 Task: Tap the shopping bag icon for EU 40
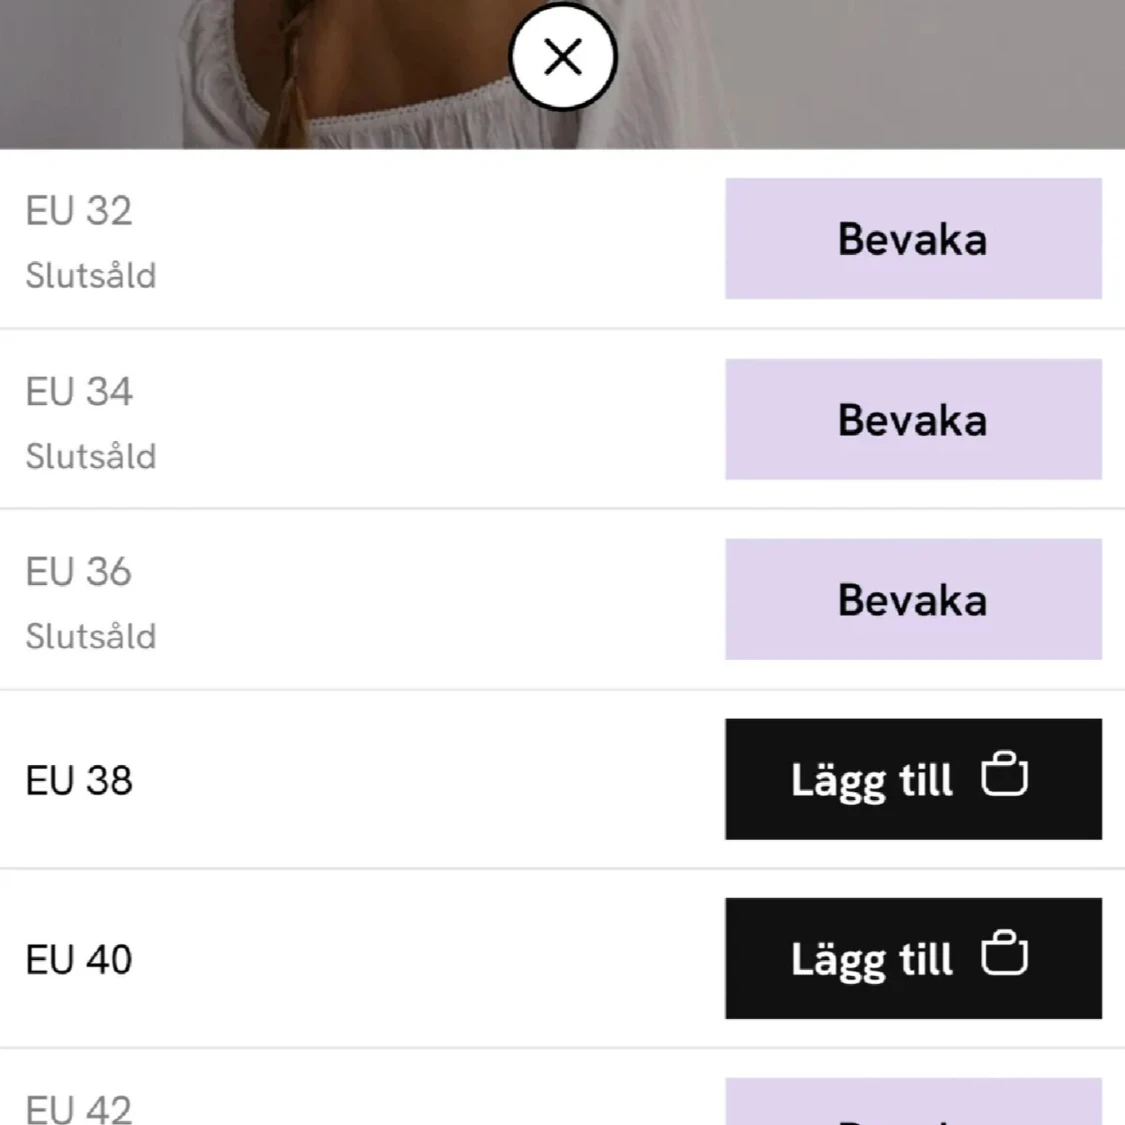point(1004,955)
